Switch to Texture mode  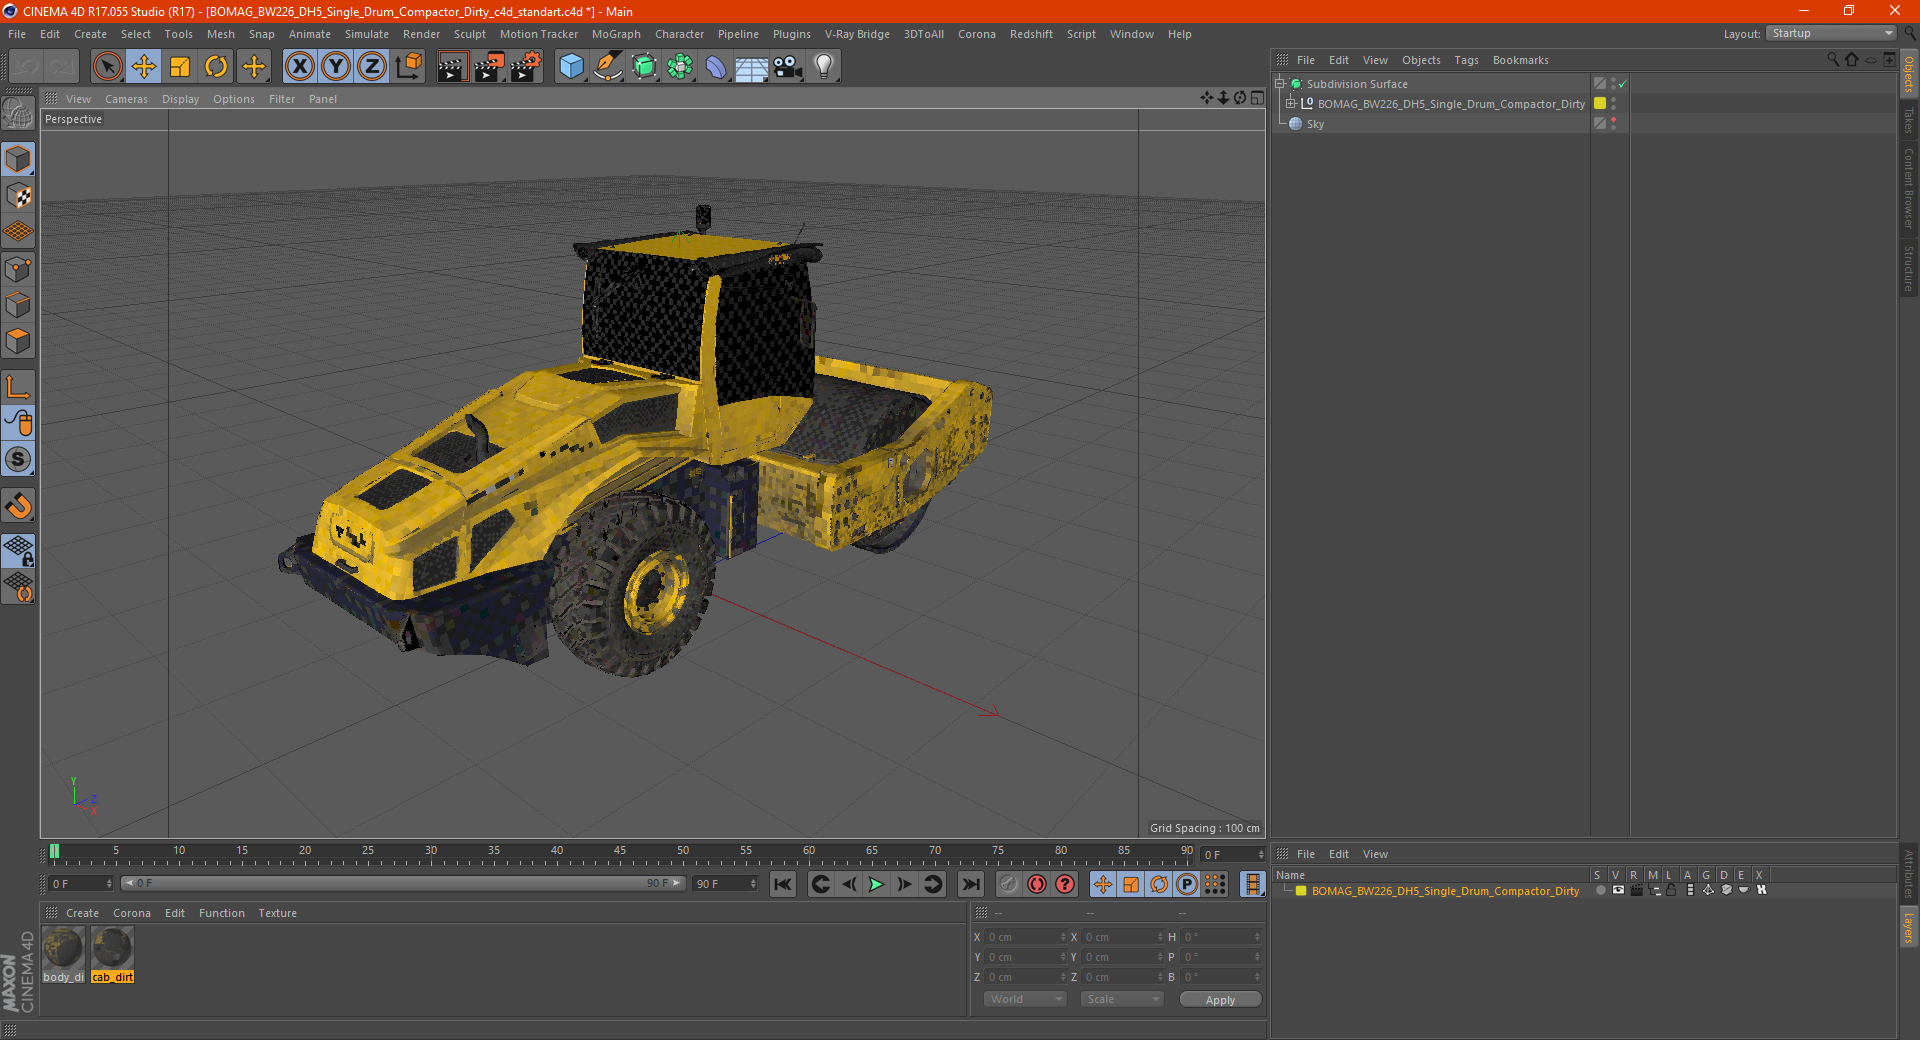coord(18,196)
